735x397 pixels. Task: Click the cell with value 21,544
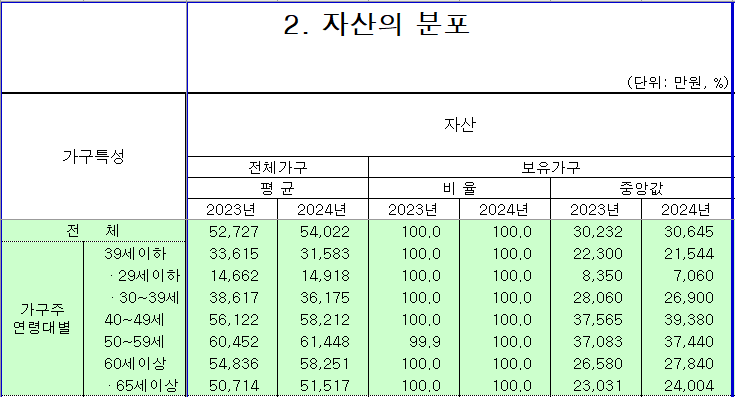(x=687, y=254)
